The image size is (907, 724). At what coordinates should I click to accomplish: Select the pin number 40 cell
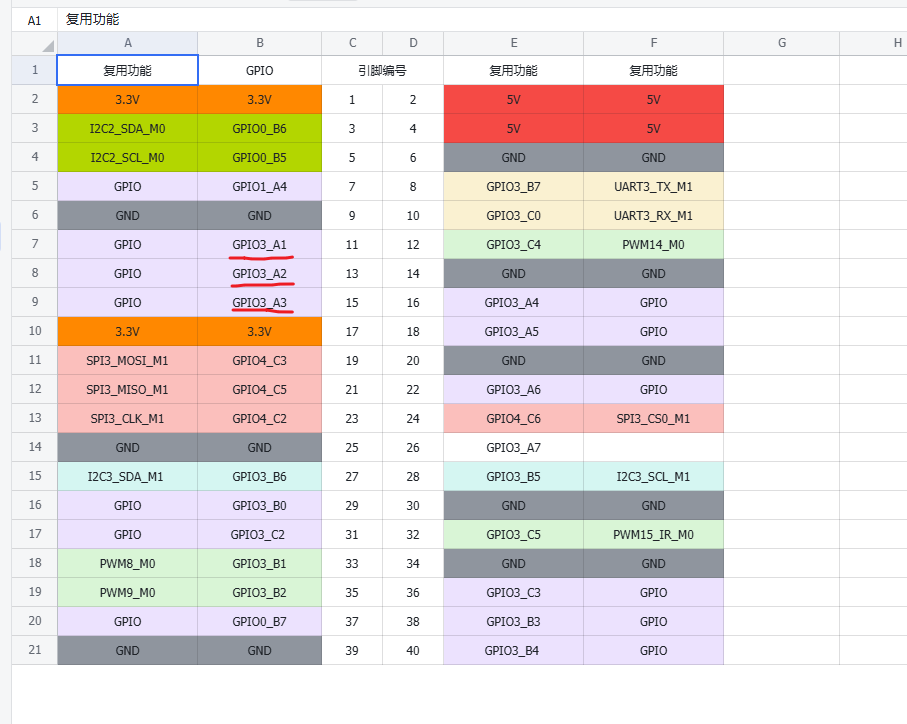413,650
